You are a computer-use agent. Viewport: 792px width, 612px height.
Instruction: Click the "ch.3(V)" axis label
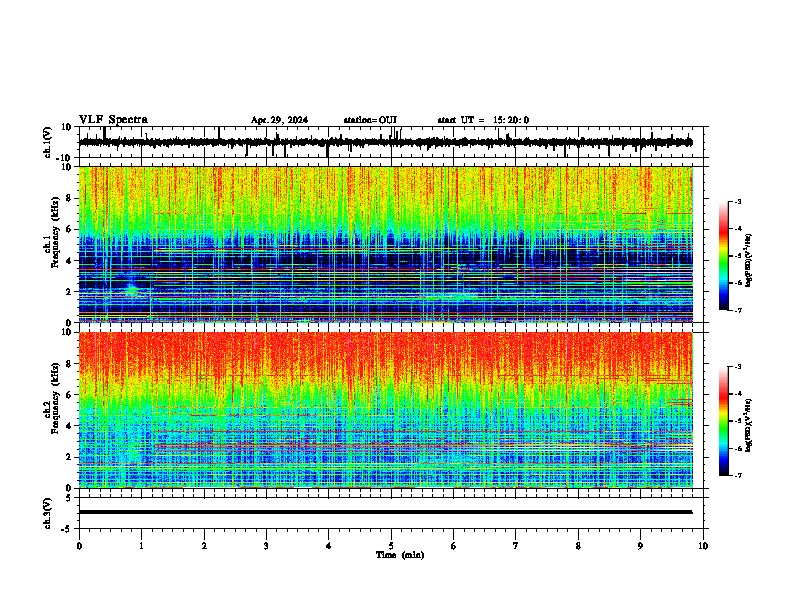[48, 513]
